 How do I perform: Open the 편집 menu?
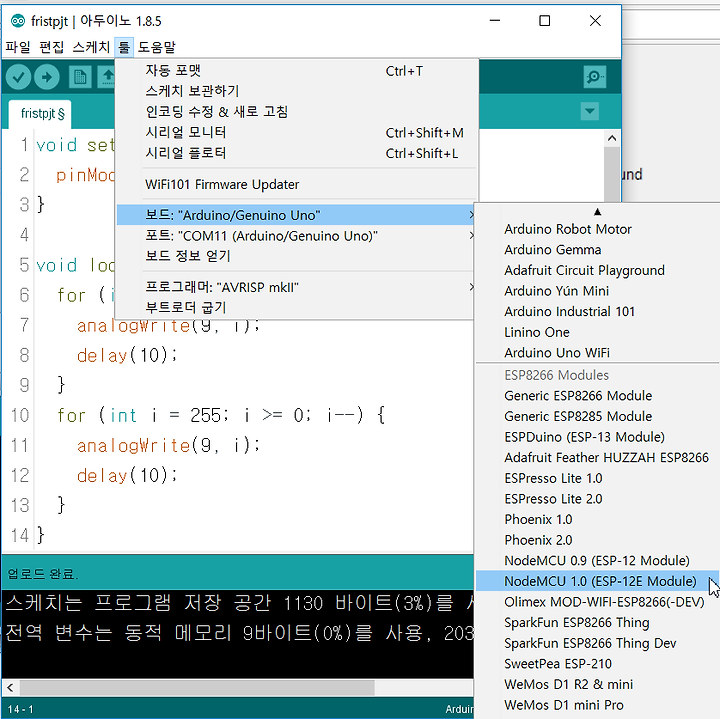point(51,47)
